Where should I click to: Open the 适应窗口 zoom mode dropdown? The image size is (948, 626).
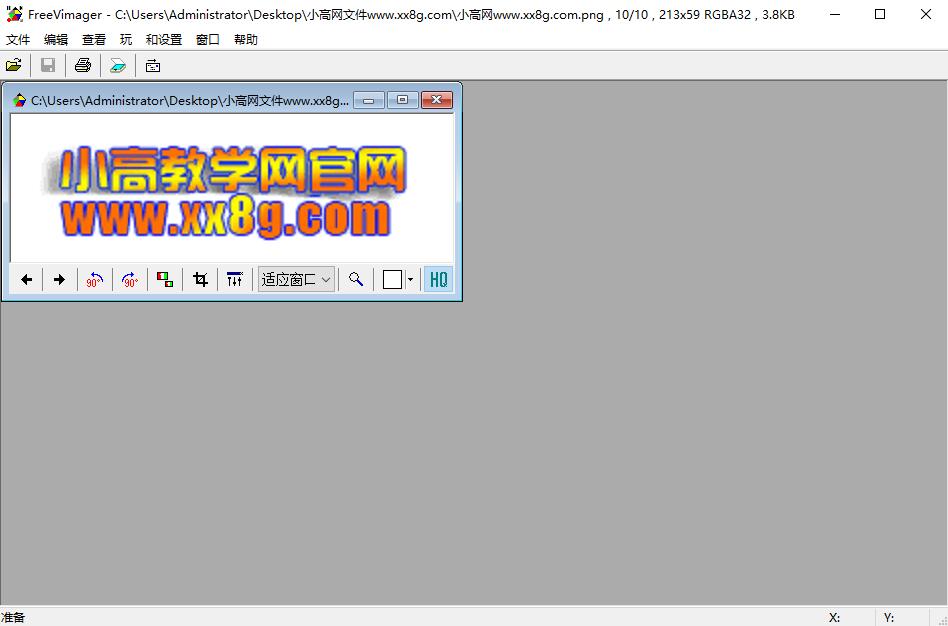pyautogui.click(x=296, y=279)
